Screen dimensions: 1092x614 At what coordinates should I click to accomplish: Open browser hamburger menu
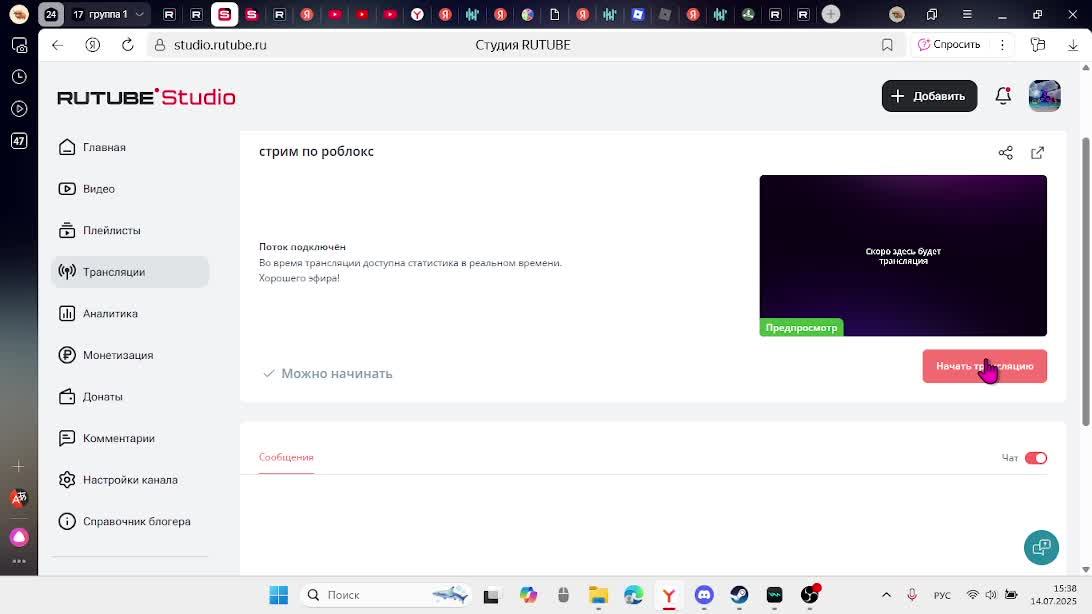click(x=967, y=14)
